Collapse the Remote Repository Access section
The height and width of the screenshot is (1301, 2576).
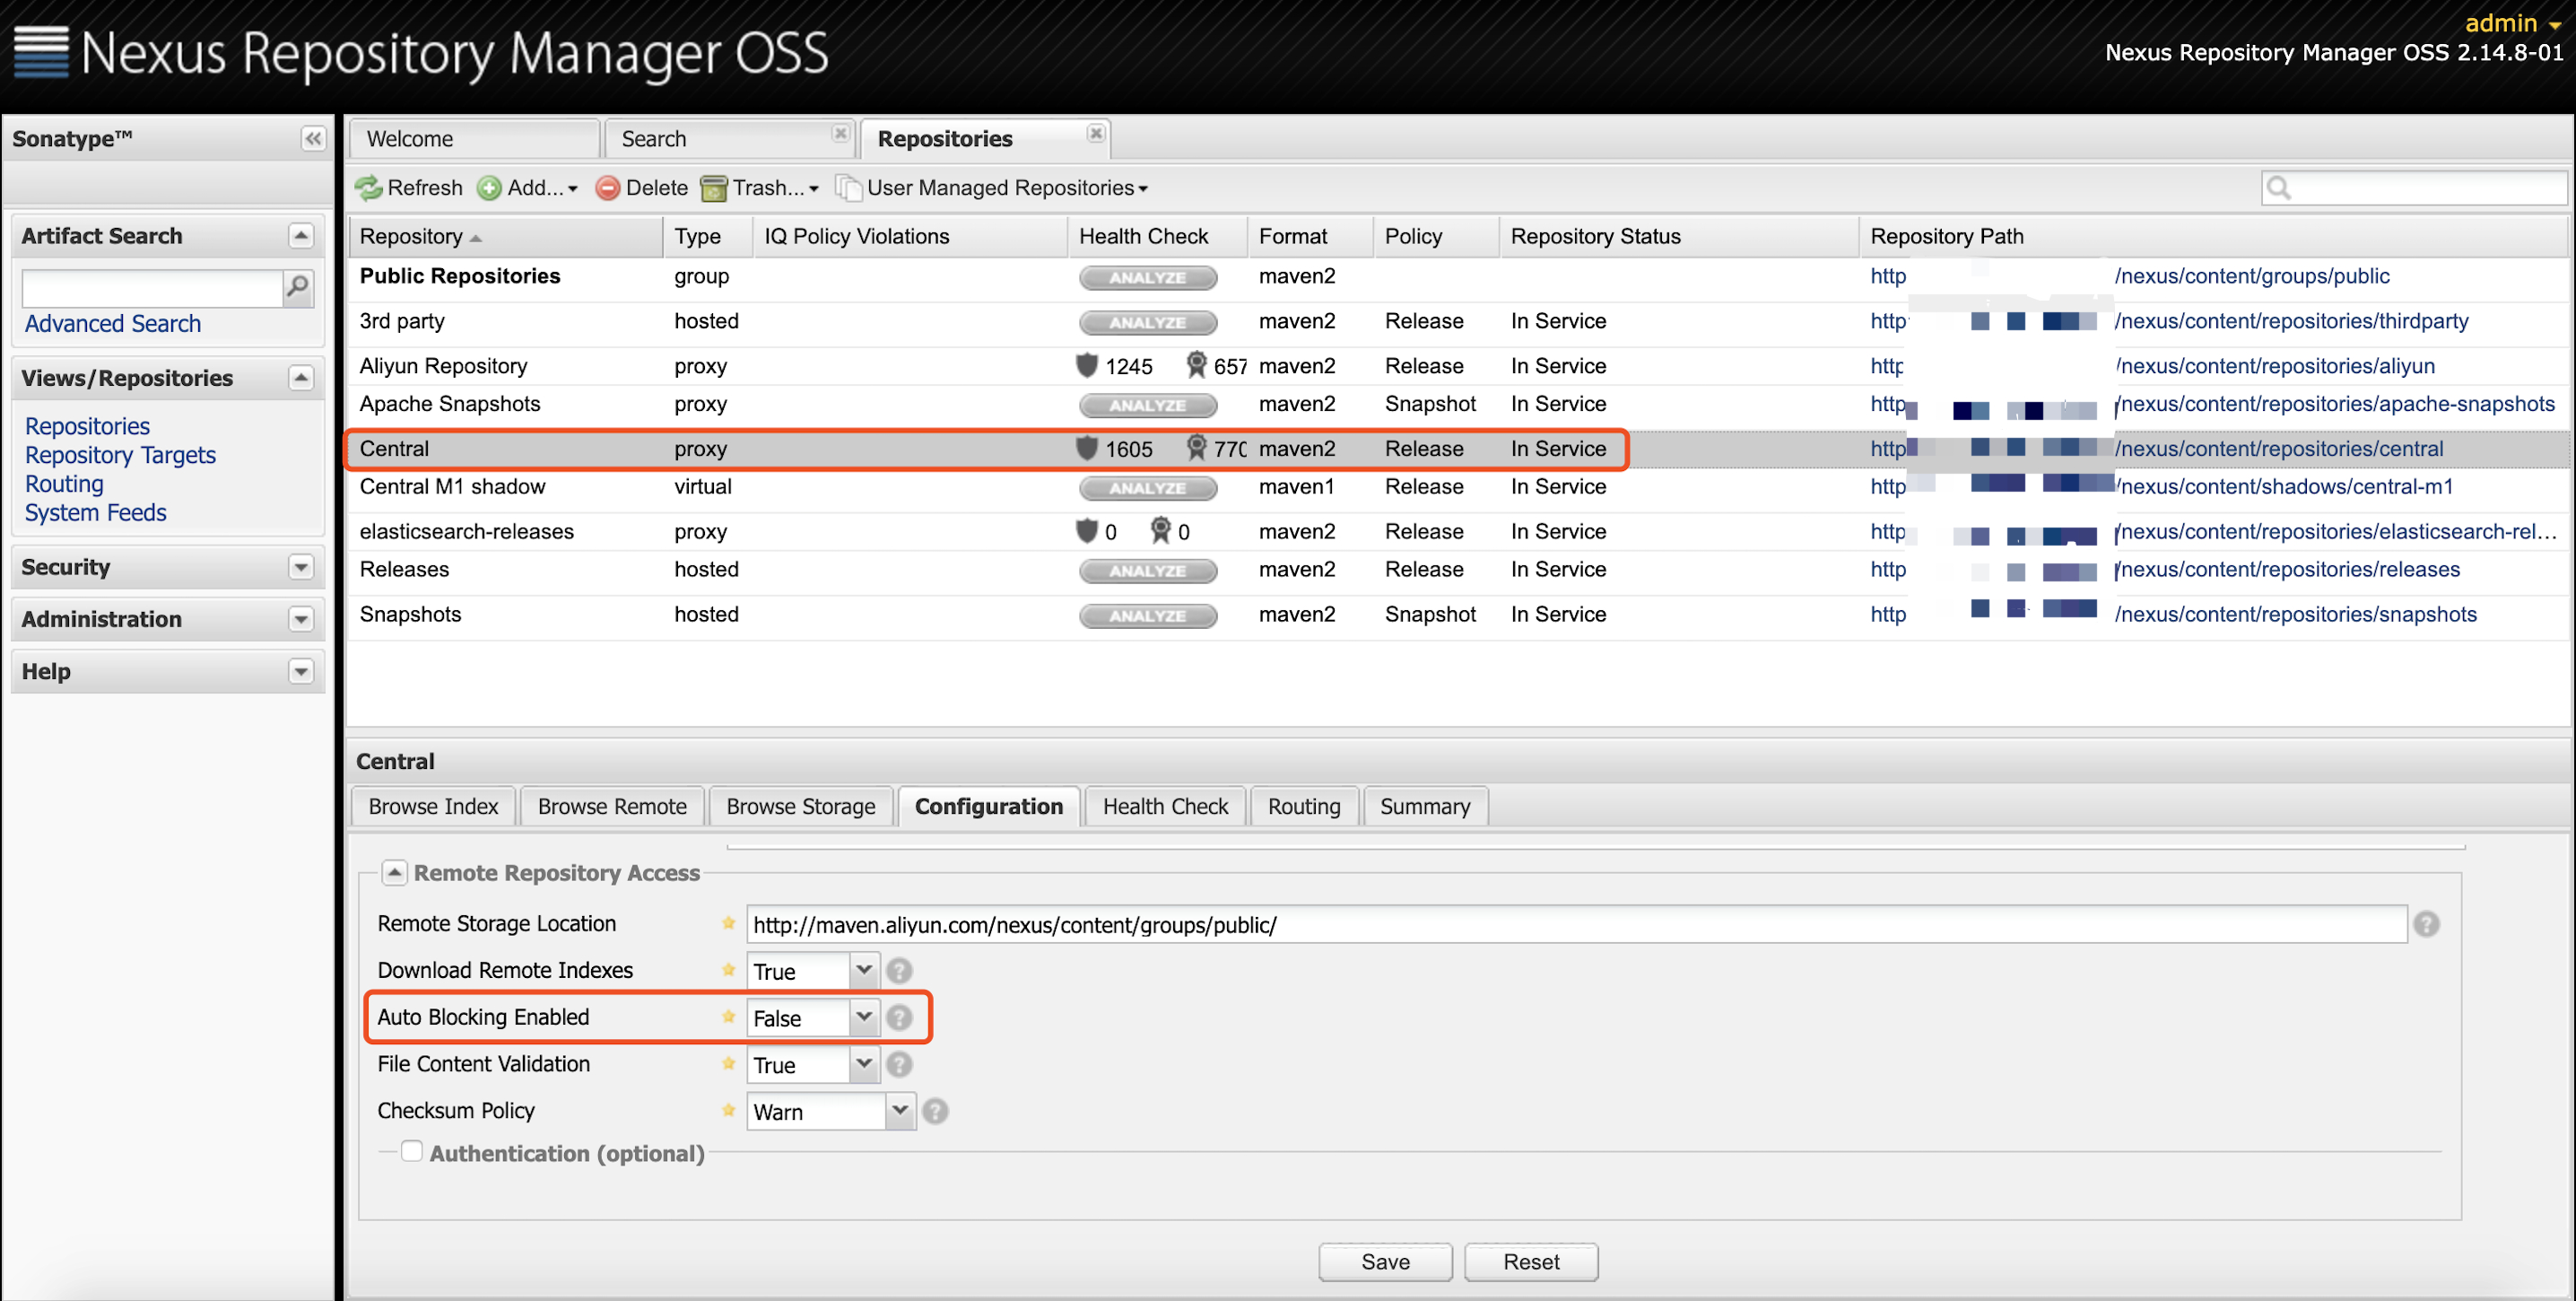coord(394,873)
